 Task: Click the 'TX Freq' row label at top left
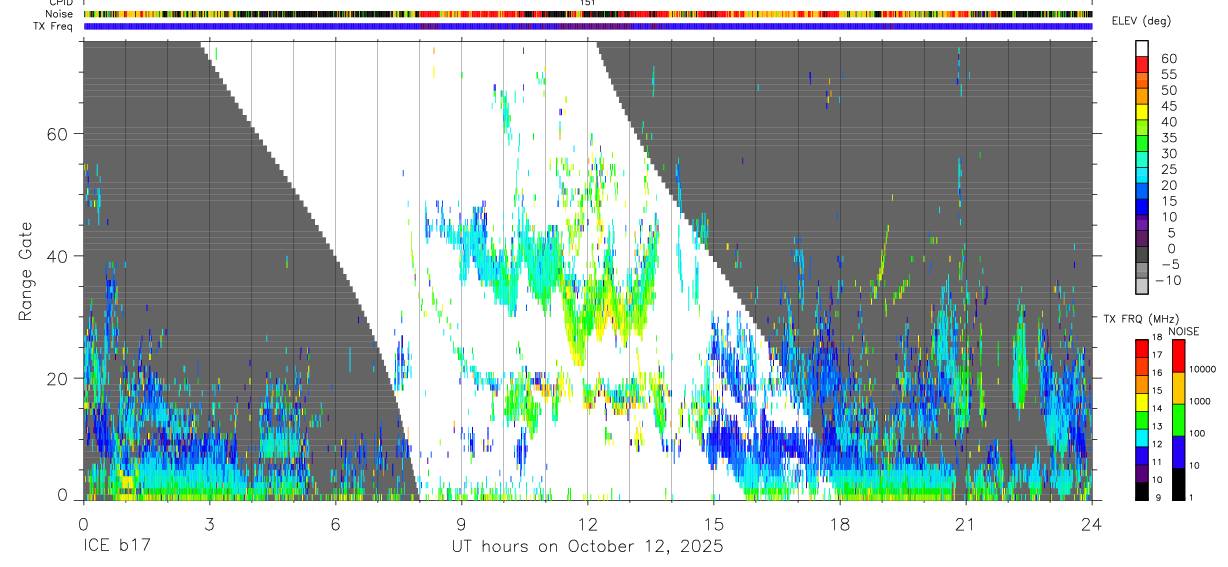click(55, 26)
